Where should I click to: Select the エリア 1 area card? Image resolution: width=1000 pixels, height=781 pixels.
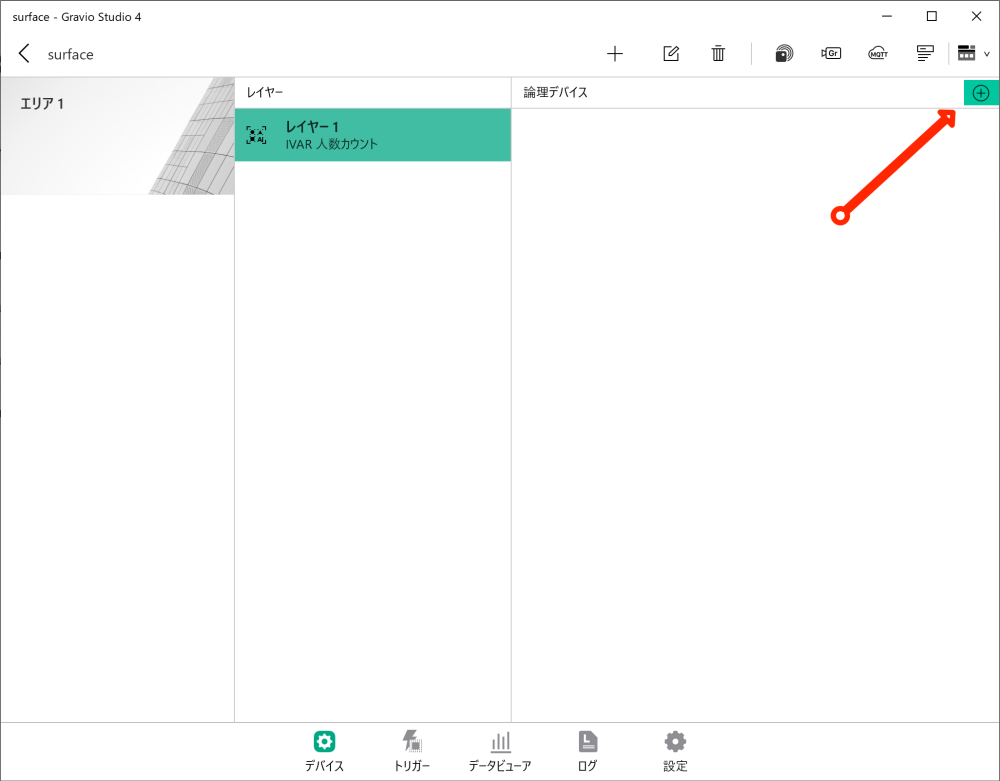click(117, 136)
